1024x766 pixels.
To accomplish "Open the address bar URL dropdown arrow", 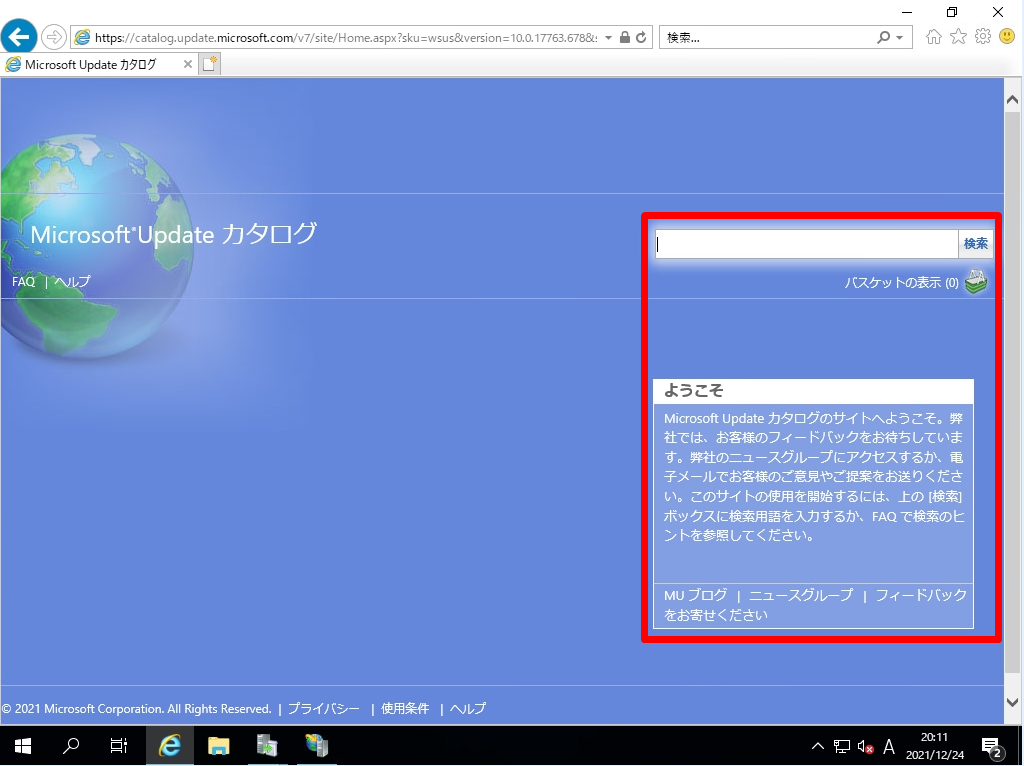I will coord(609,37).
